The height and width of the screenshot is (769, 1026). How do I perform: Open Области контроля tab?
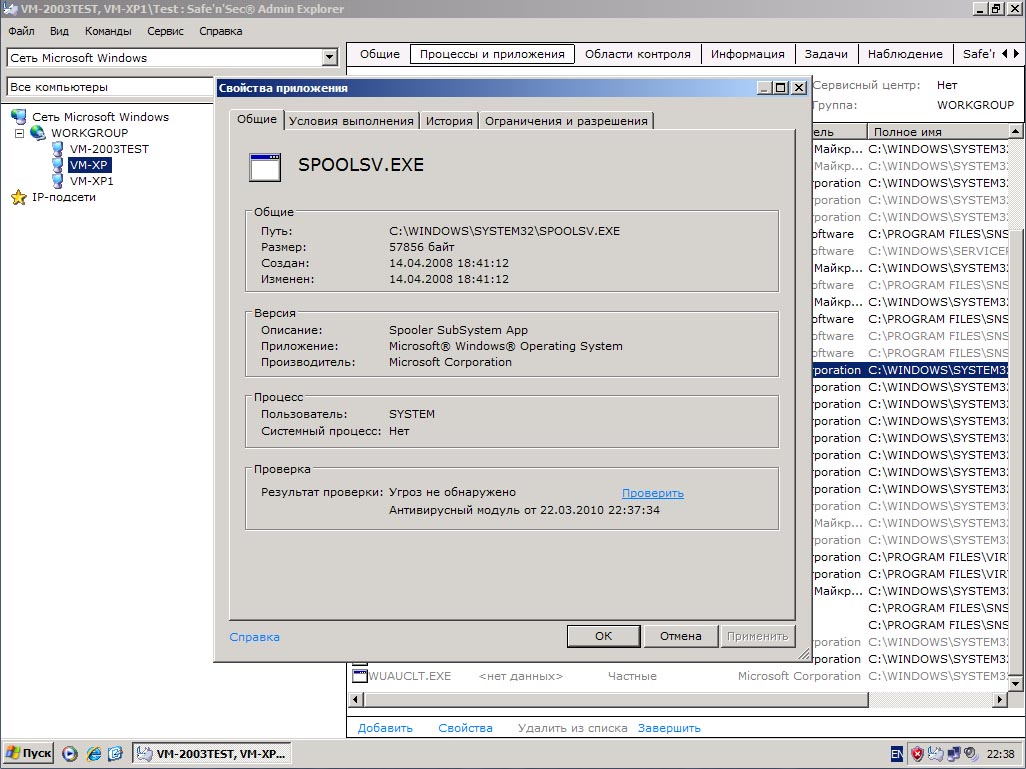point(637,54)
